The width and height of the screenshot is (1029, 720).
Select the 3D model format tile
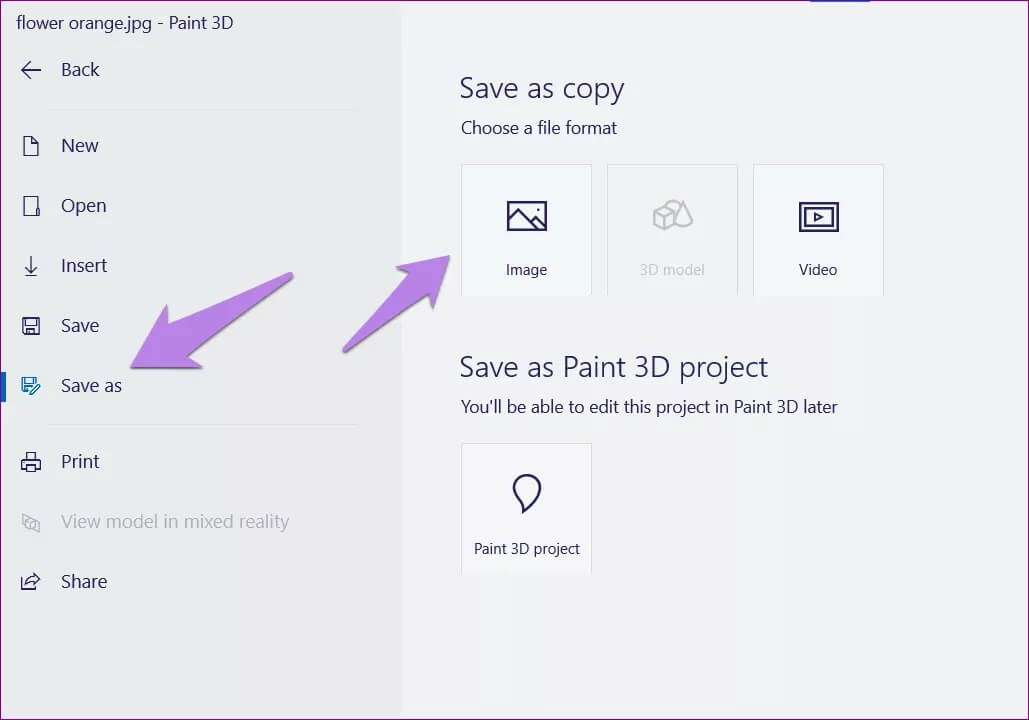pyautogui.click(x=672, y=230)
